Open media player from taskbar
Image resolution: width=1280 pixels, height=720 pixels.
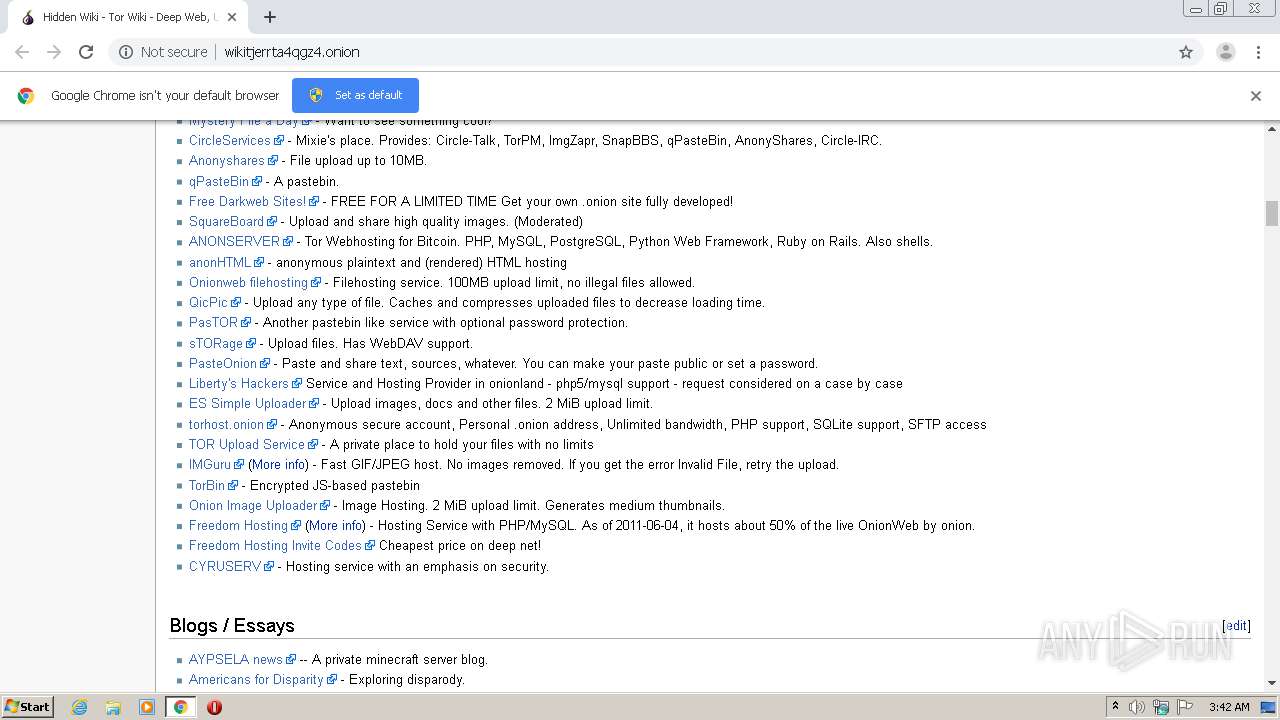[147, 707]
